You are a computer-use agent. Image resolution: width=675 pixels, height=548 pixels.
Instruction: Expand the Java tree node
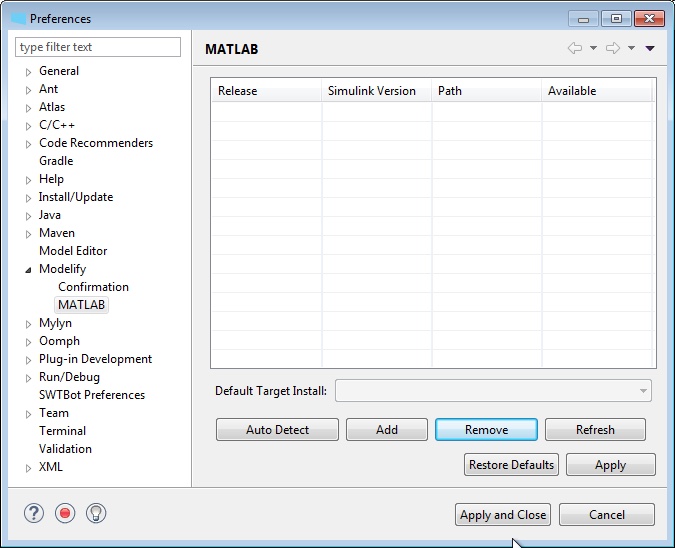28,216
